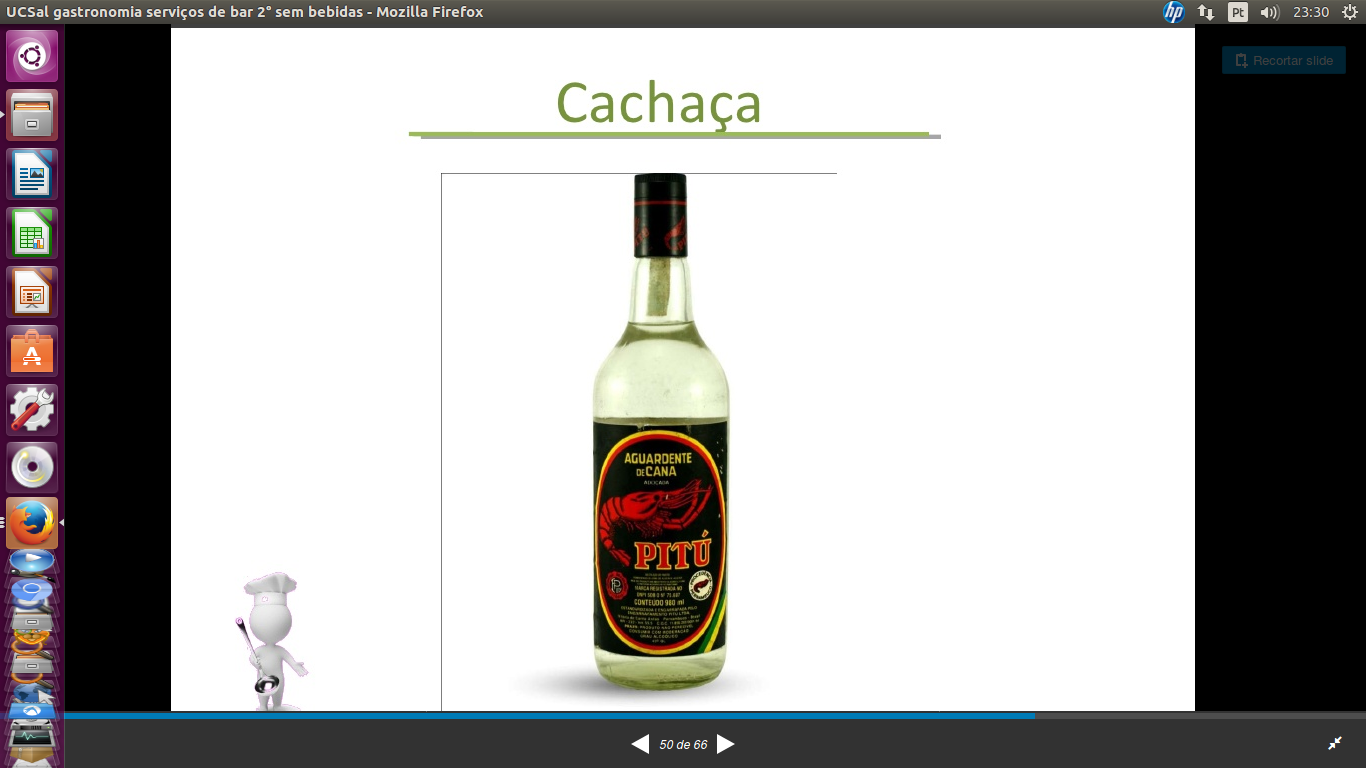1366x768 pixels.
Task: Open the disc icon in launcher
Action: click(32, 468)
